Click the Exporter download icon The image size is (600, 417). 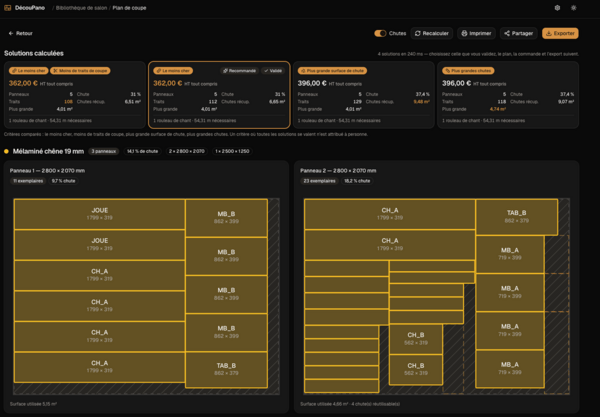549,33
